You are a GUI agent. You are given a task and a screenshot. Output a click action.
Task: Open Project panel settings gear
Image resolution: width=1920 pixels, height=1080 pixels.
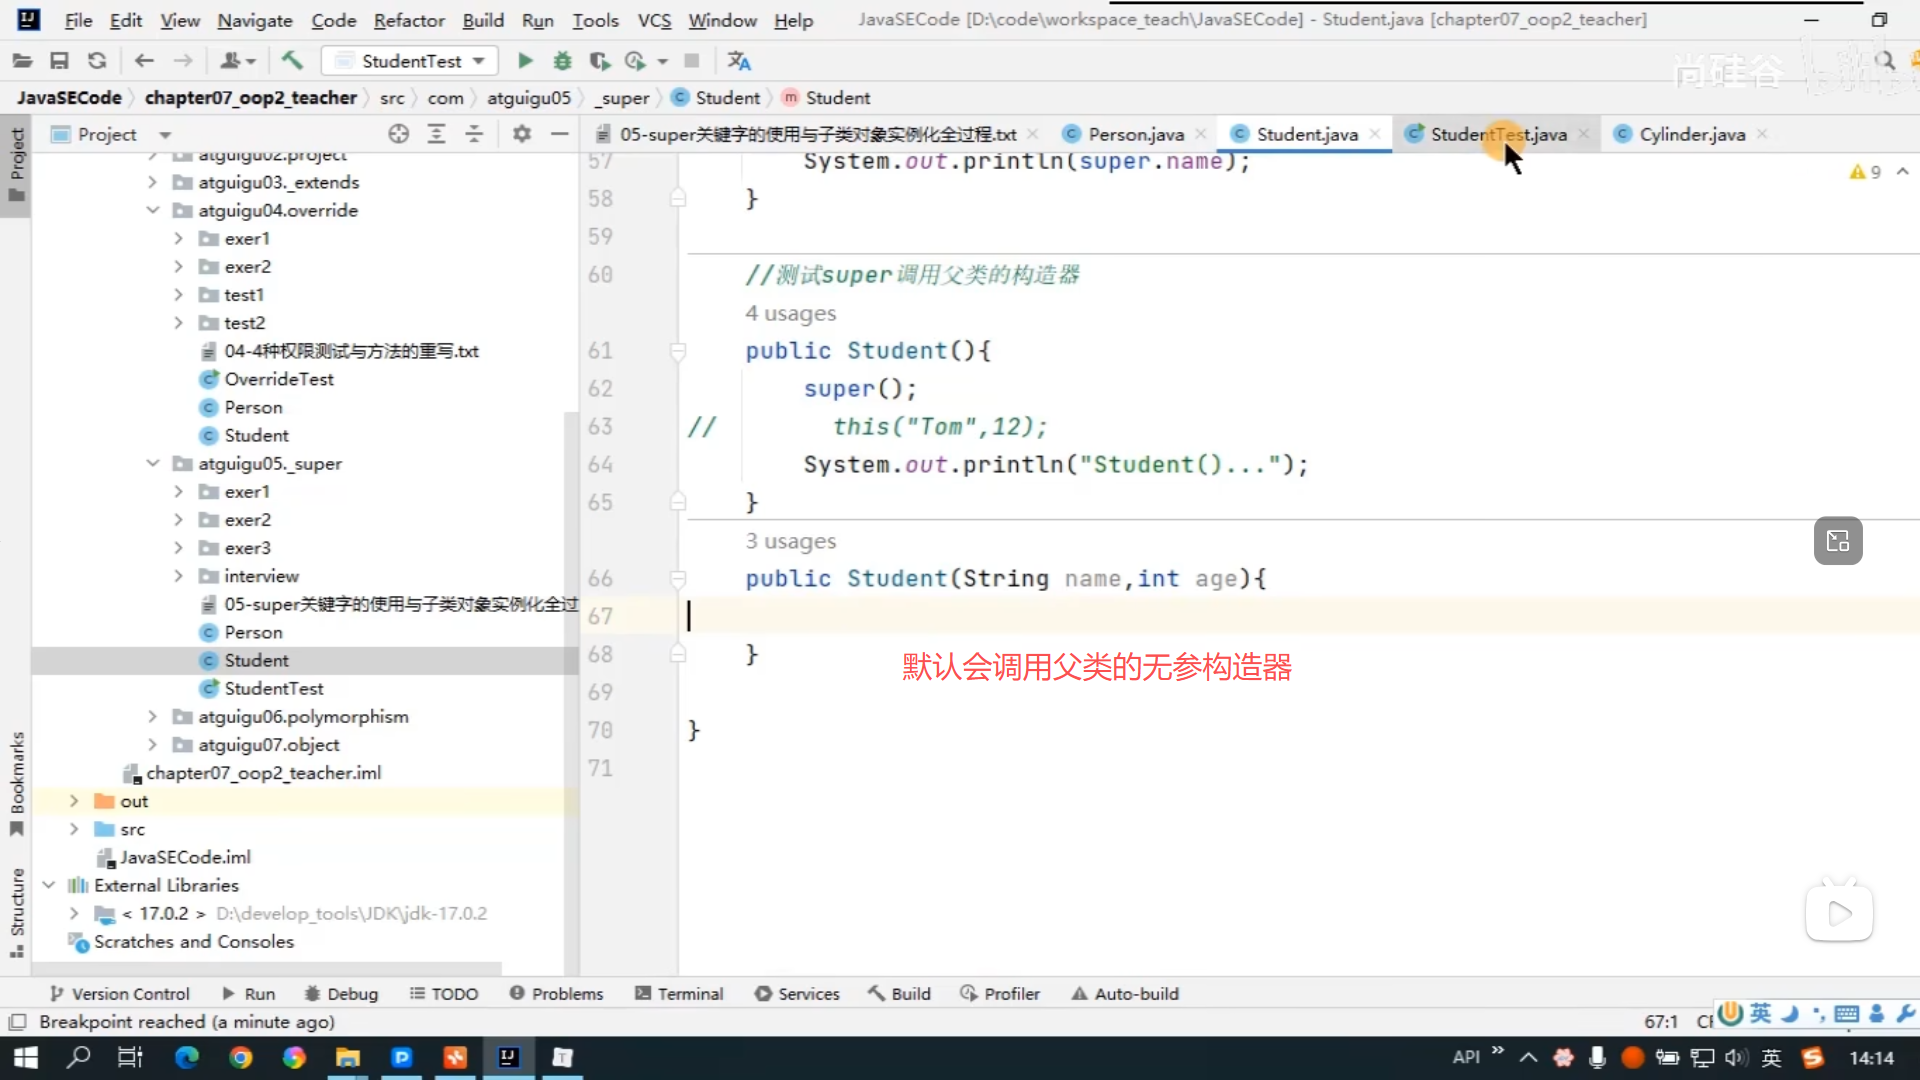pyautogui.click(x=521, y=134)
